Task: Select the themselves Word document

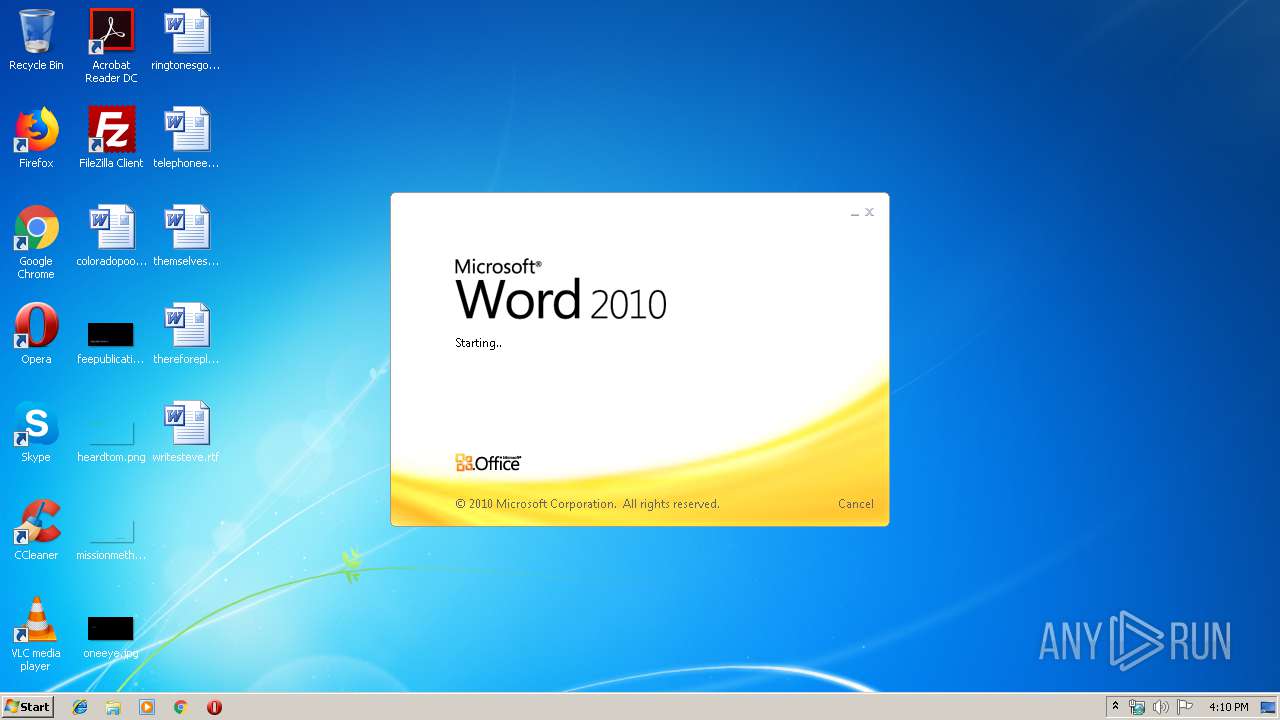Action: 186,236
